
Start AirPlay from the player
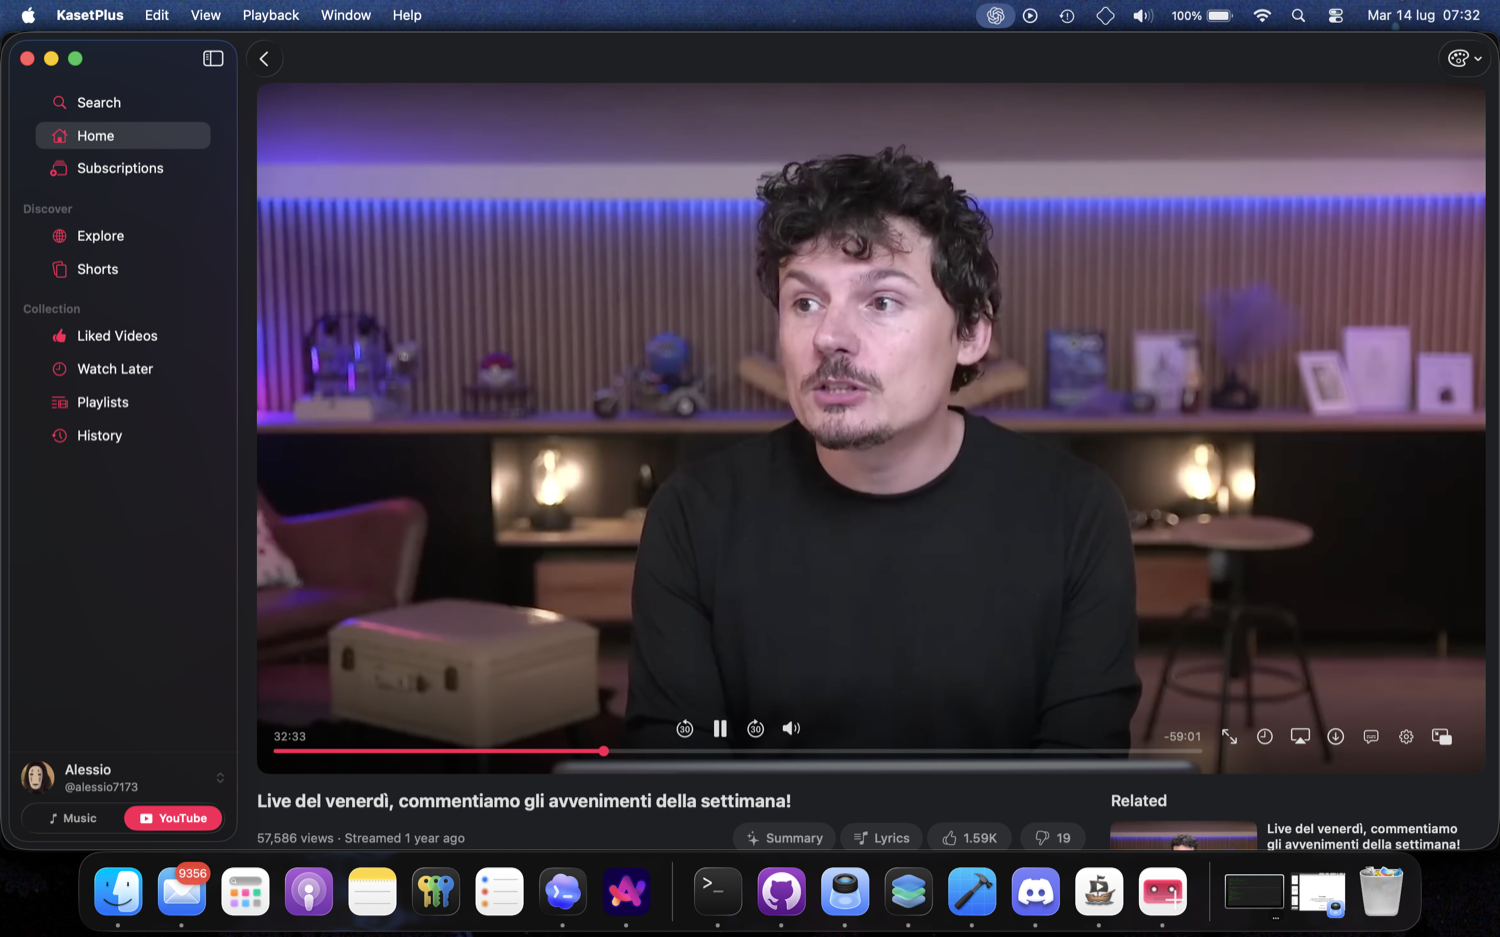pos(1300,737)
